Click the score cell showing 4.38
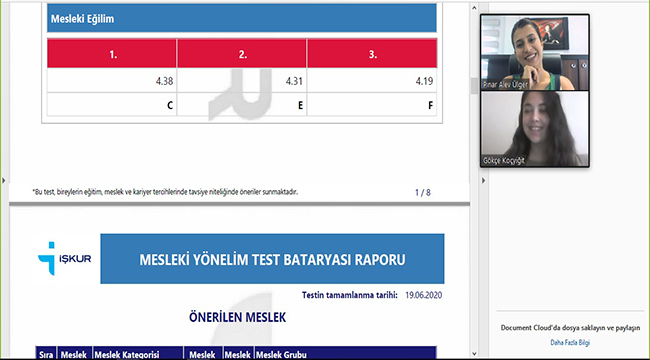 [x=112, y=80]
